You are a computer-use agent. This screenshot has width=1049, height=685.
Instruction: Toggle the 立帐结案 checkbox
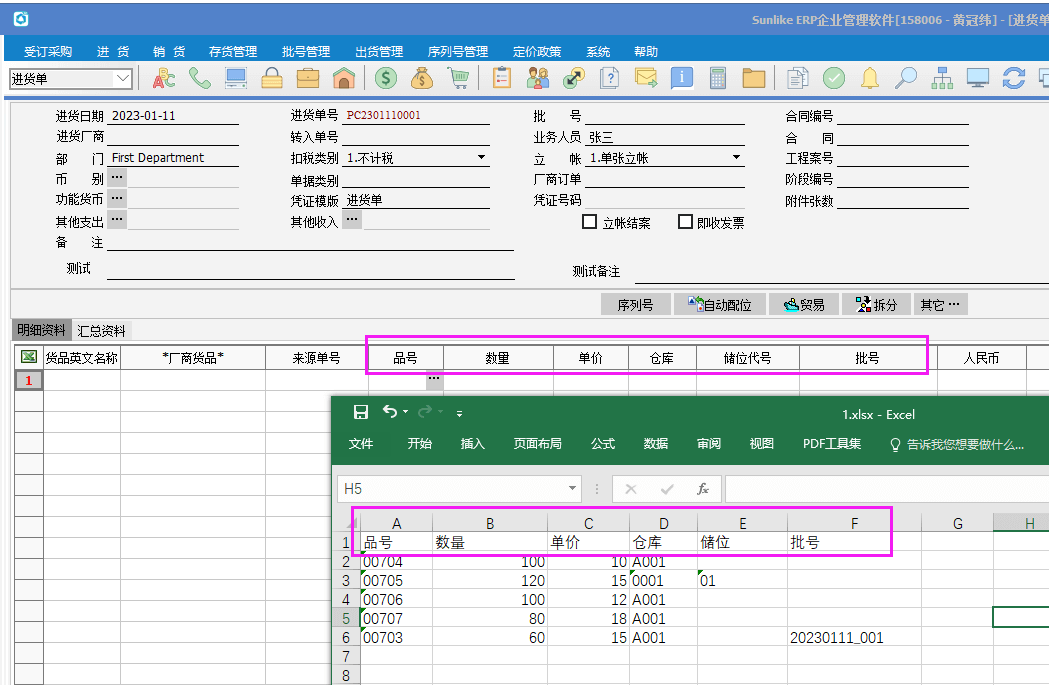tap(589, 221)
